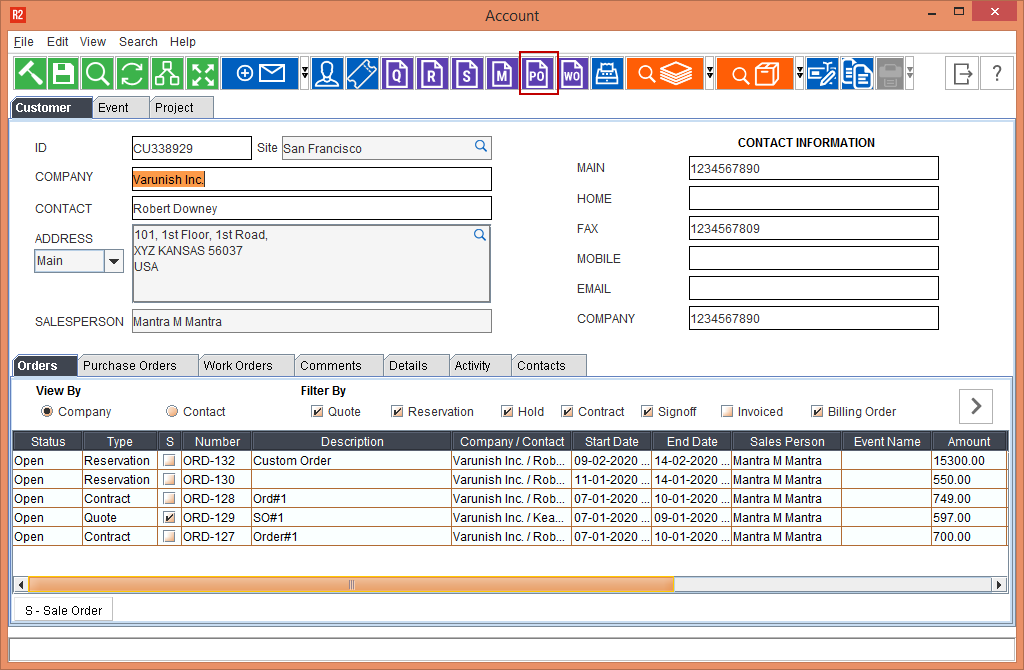Screen dimensions: 1024x670
Task: Open dropdown arrow next to new email button
Action: pos(304,74)
